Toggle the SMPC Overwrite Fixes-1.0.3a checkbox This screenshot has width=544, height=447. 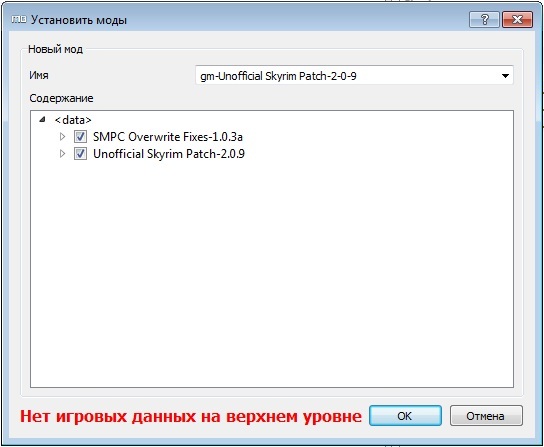pyautogui.click(x=80, y=137)
